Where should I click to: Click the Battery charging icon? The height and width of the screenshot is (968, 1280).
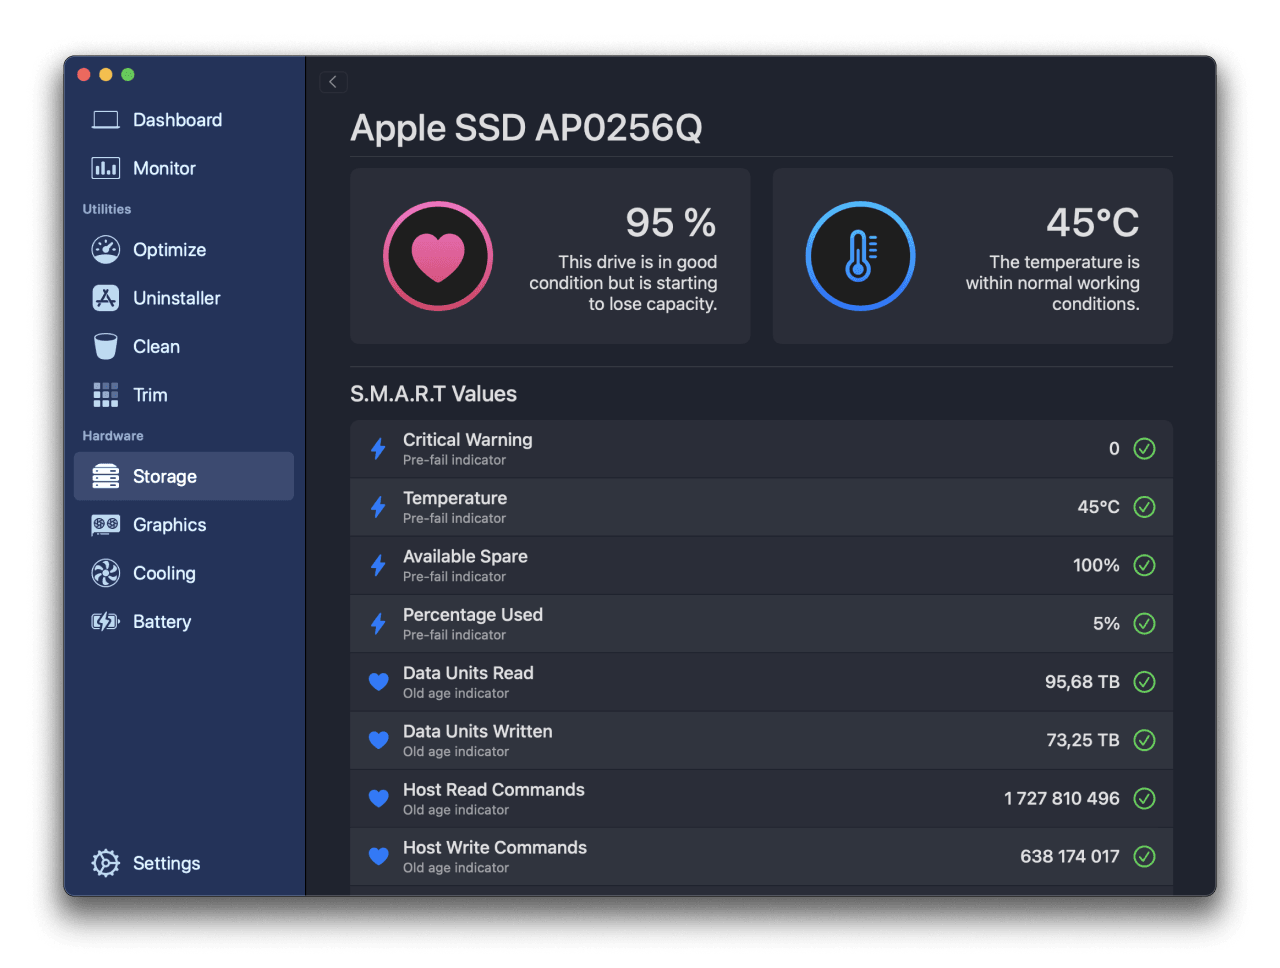pos(105,622)
